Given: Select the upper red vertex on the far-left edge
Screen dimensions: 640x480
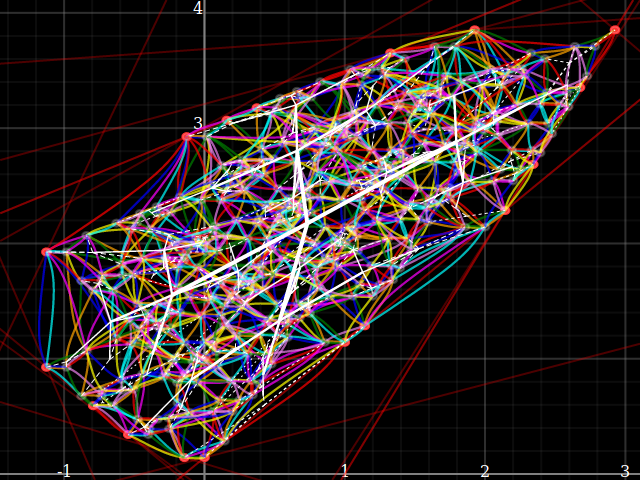Looking at the screenshot, I should [x=46, y=252].
